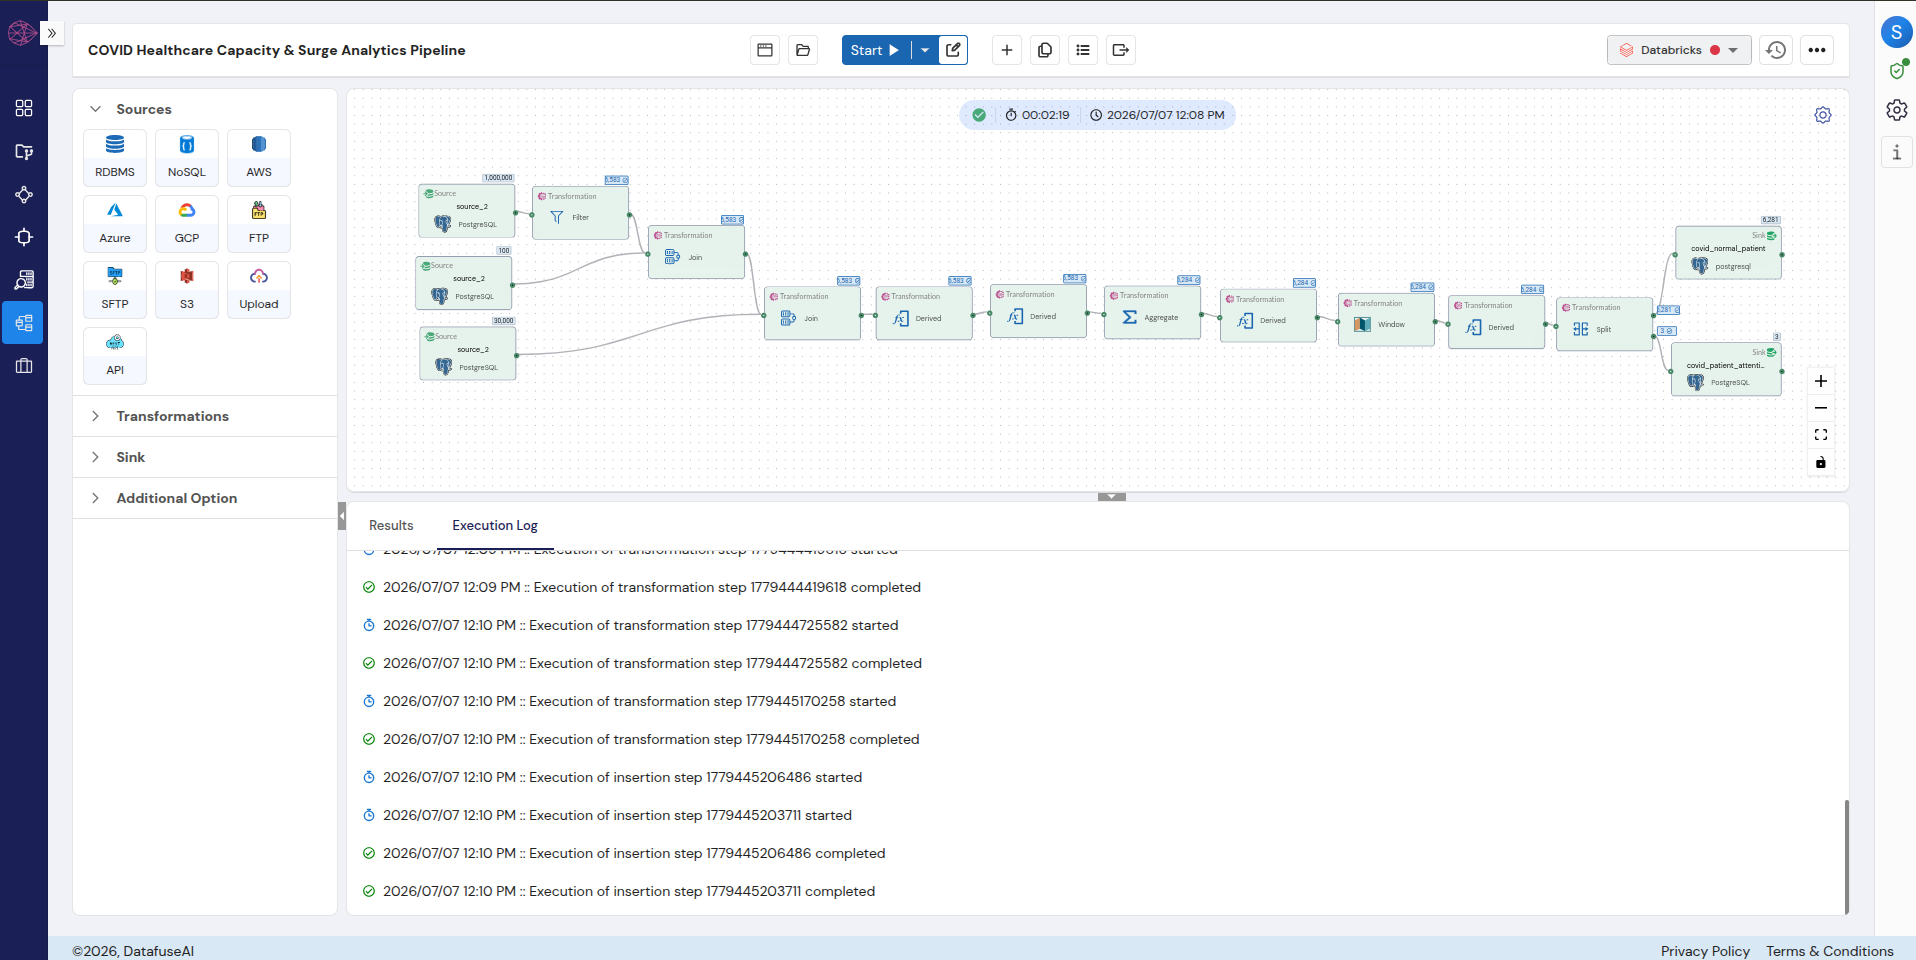Image resolution: width=1916 pixels, height=960 pixels.
Task: Open the Terms & Conditions link
Action: (1829, 951)
